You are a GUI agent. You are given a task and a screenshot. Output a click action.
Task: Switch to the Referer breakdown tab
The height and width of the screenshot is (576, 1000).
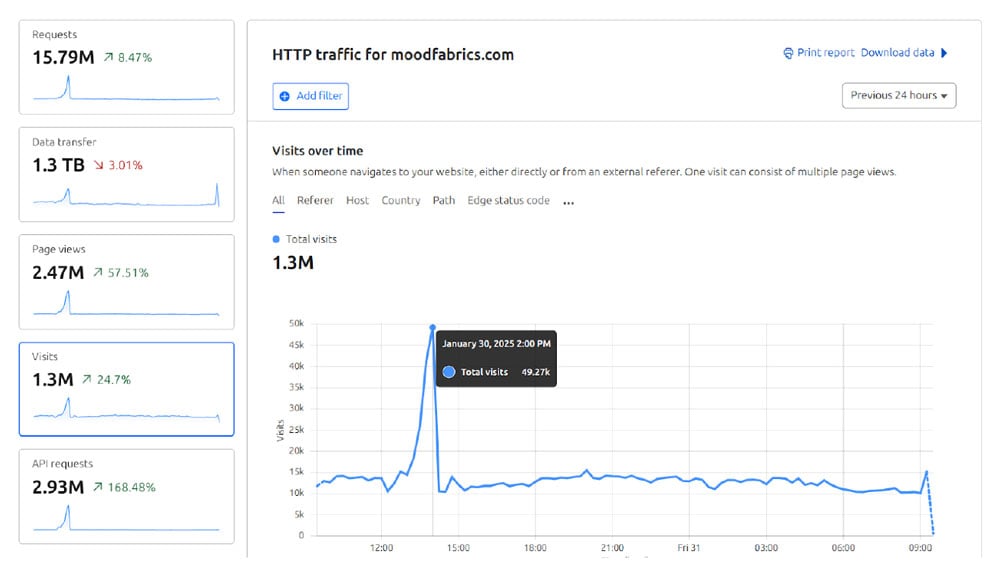(x=316, y=200)
